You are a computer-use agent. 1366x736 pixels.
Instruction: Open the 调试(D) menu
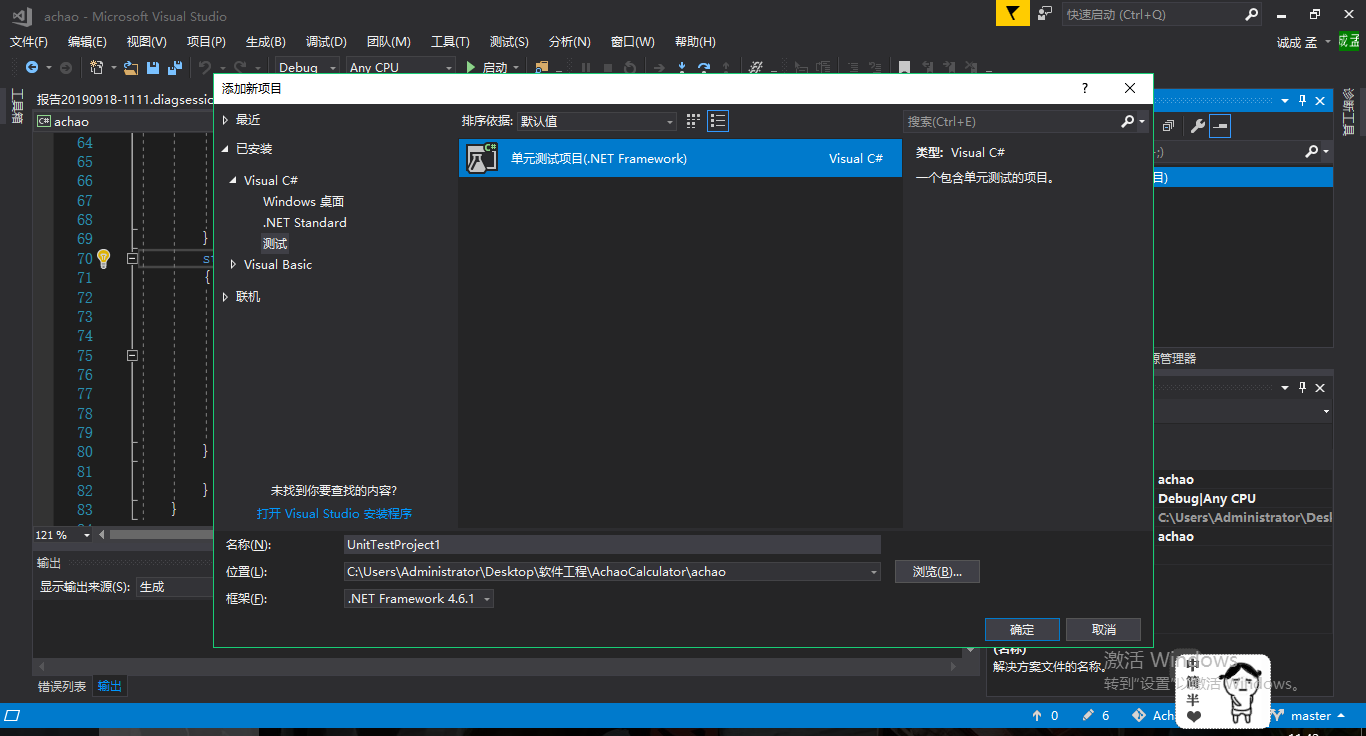pyautogui.click(x=326, y=41)
